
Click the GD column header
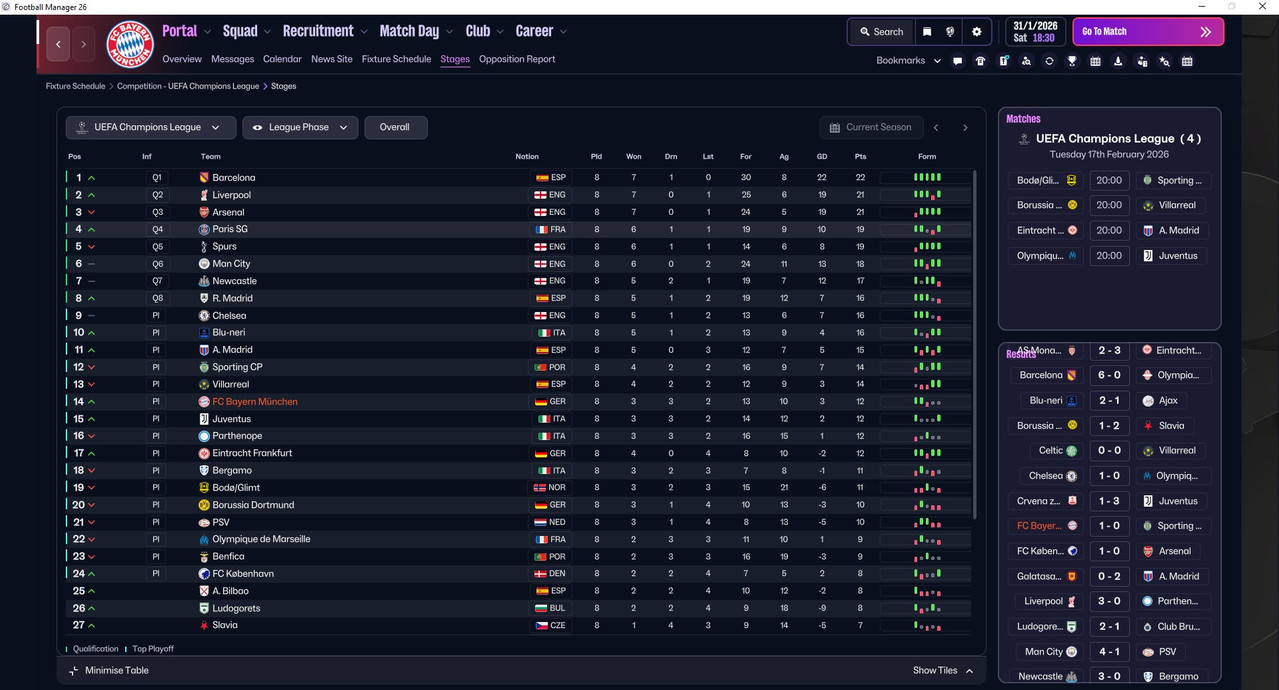coord(821,157)
